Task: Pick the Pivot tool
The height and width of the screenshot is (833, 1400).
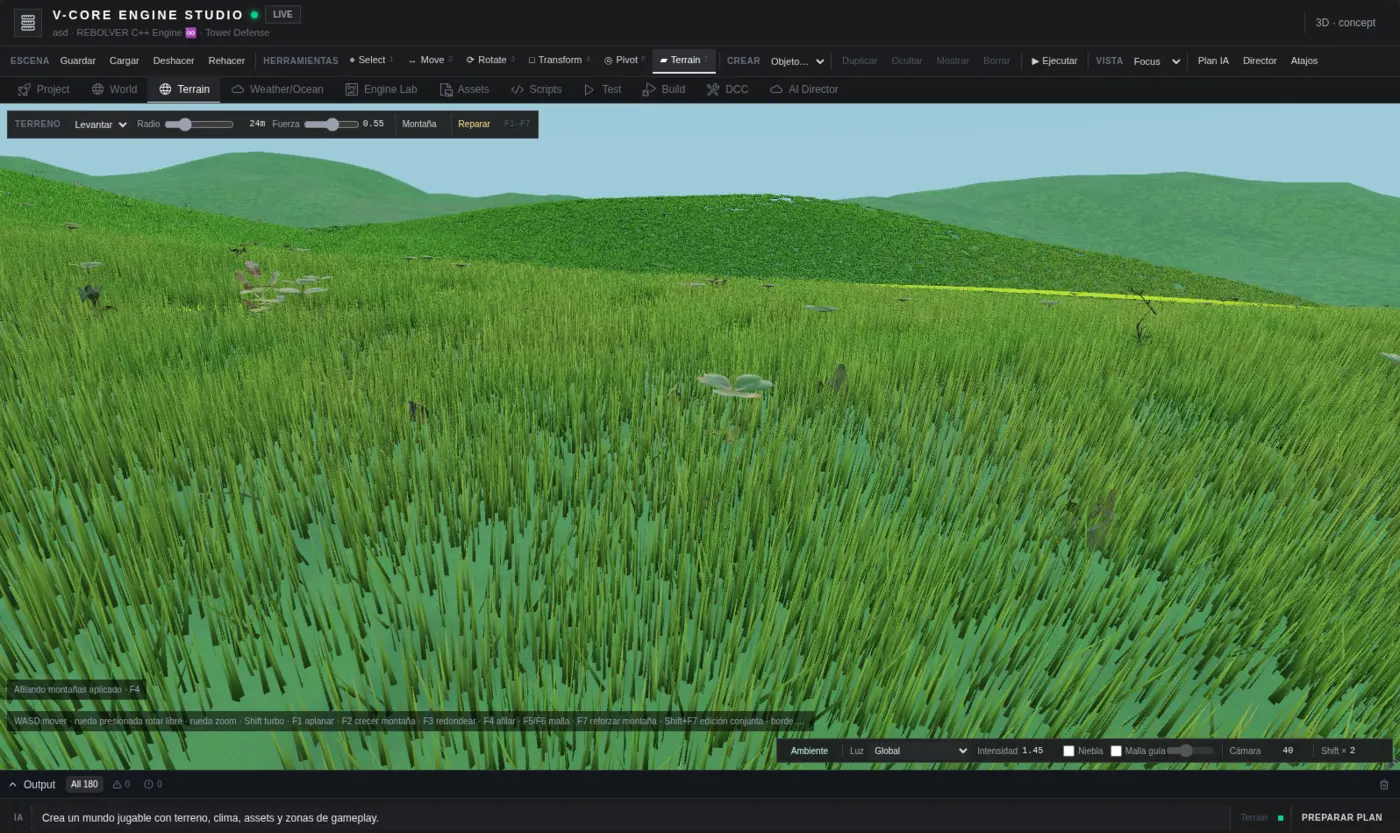Action: tap(625, 60)
